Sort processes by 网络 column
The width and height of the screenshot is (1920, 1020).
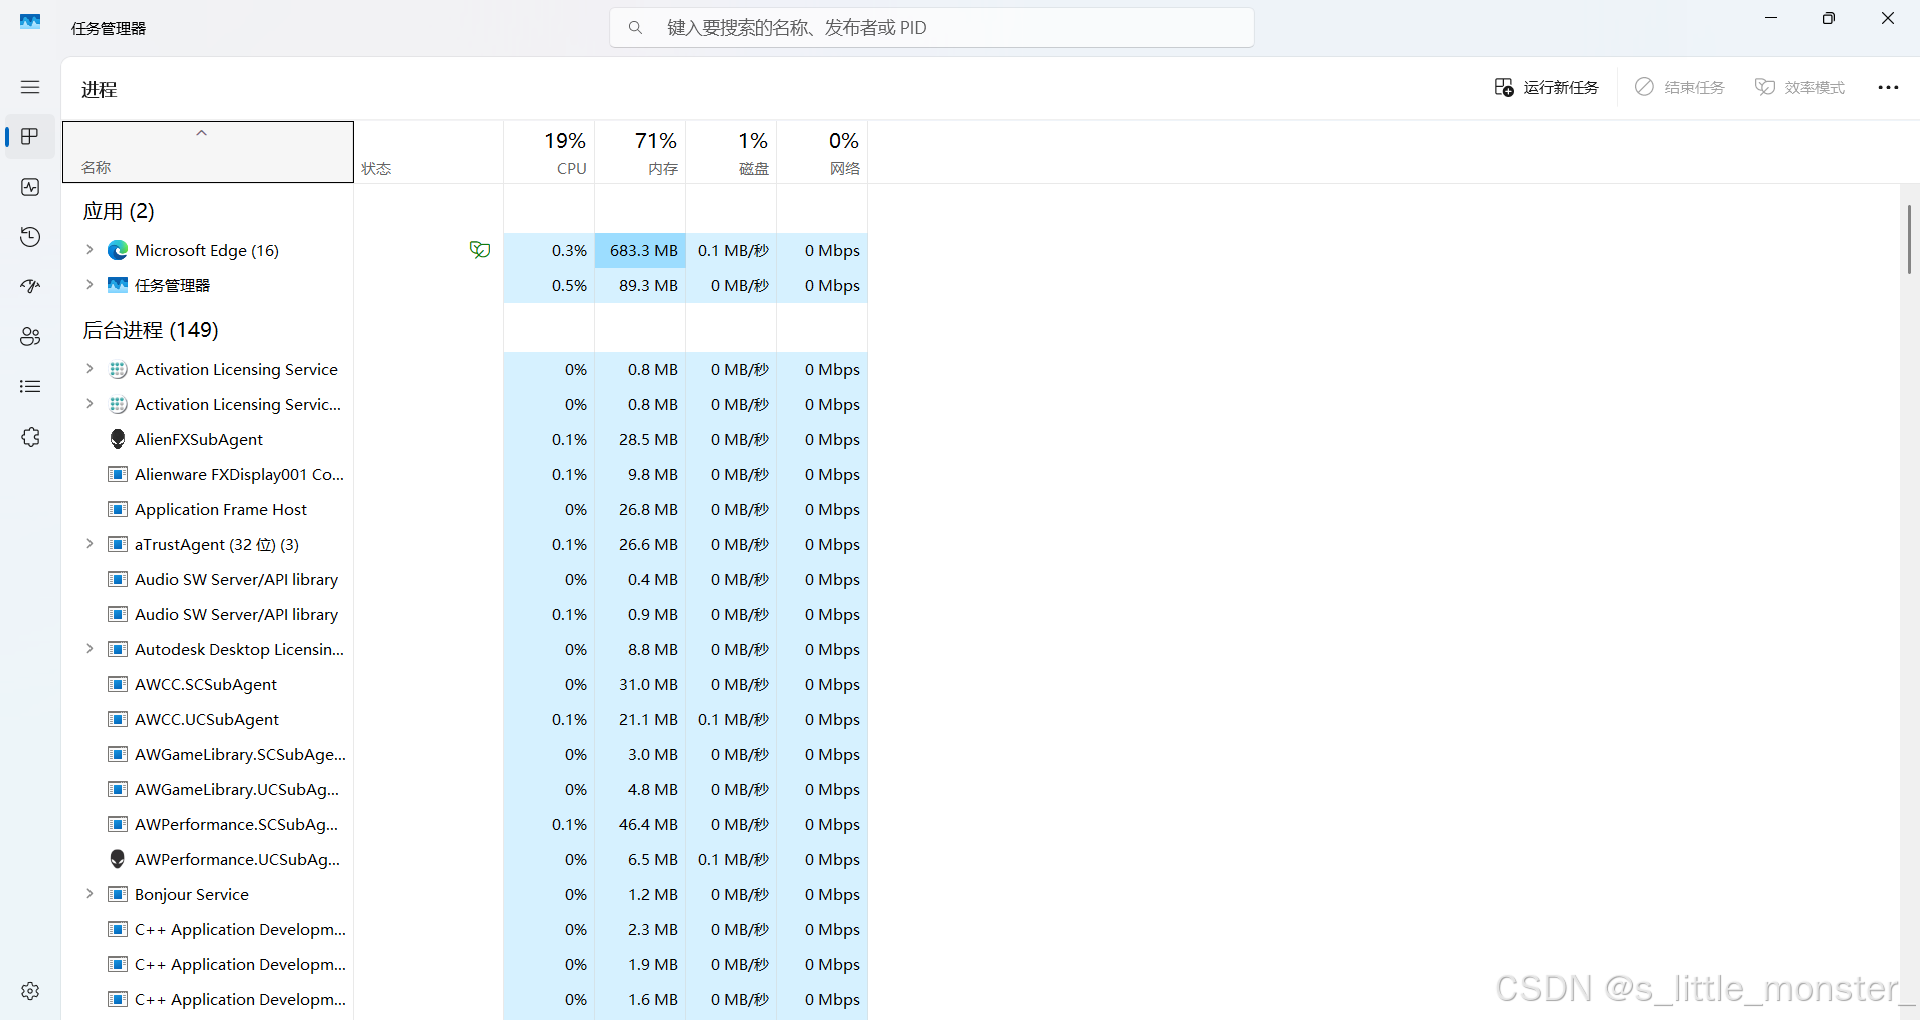[822, 152]
